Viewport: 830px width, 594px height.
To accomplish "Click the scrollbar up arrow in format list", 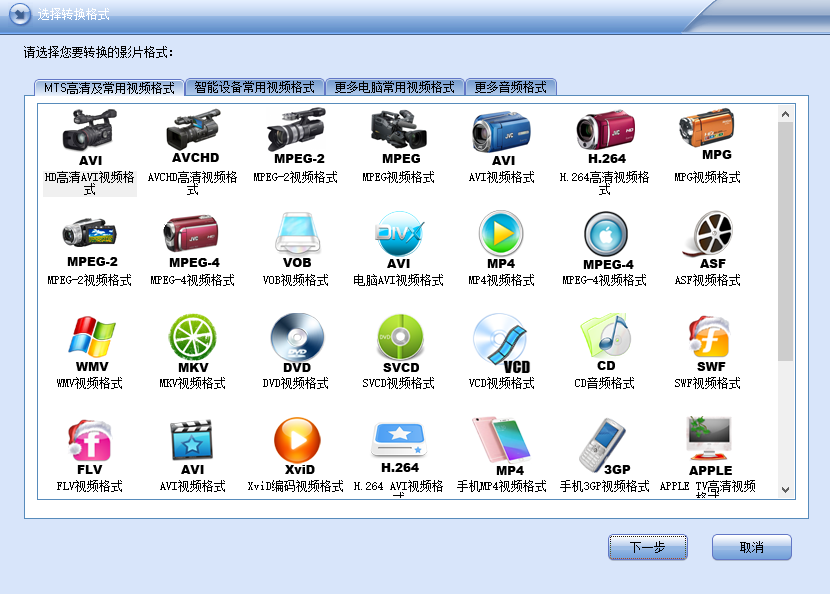I will (x=786, y=114).
